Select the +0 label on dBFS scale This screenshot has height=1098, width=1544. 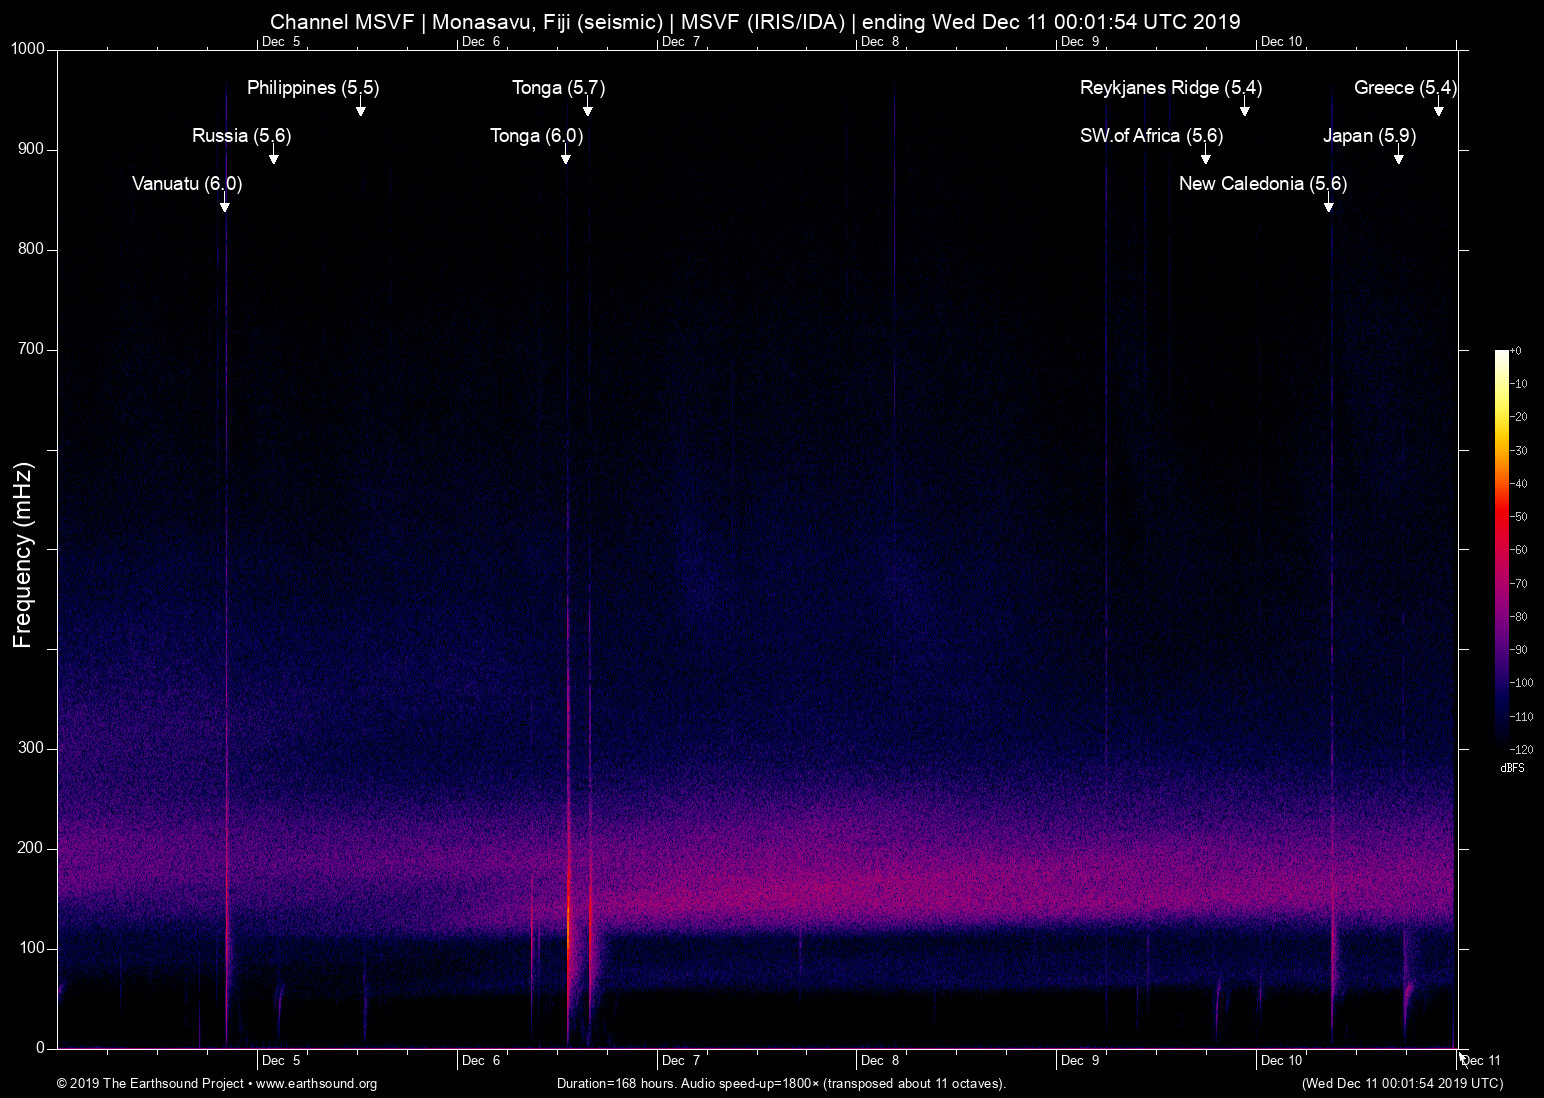tap(1516, 351)
